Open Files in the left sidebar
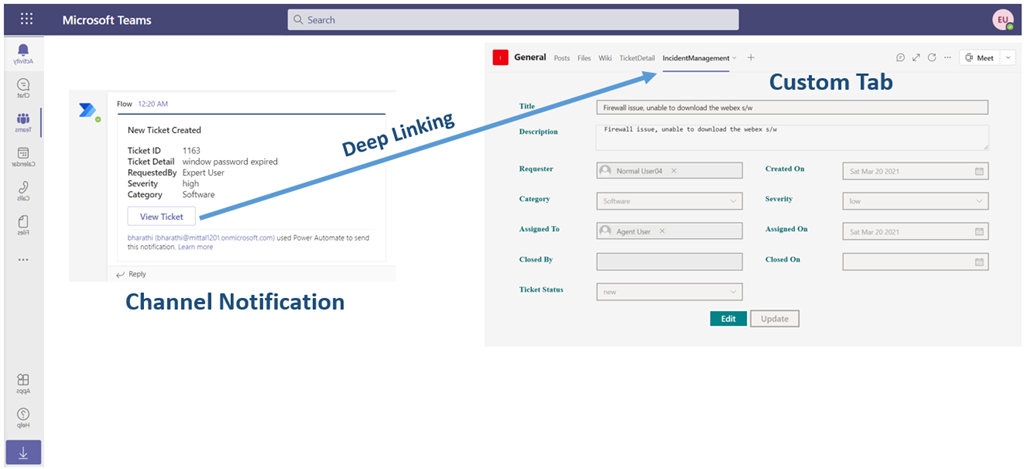This screenshot has width=1024, height=469. click(24, 225)
